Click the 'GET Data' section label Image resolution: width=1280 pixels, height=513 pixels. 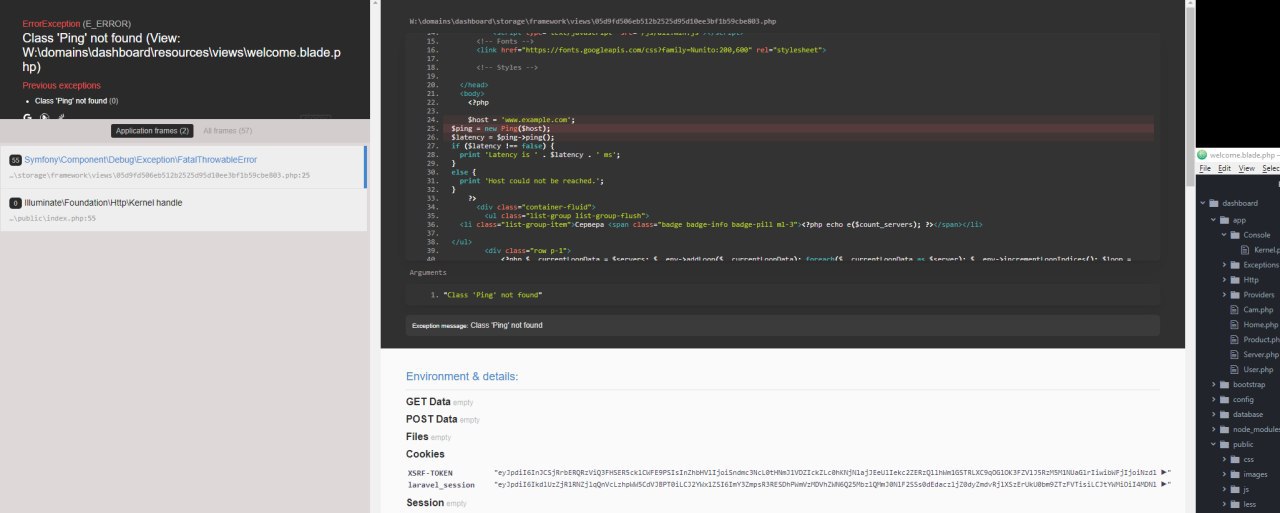click(x=428, y=401)
